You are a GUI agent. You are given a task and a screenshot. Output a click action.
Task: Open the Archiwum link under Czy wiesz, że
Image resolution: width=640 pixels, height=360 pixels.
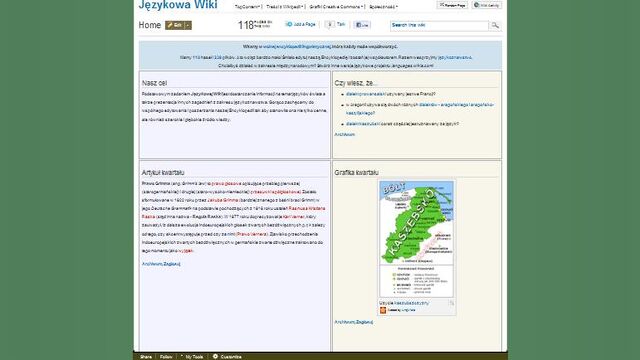click(x=344, y=135)
